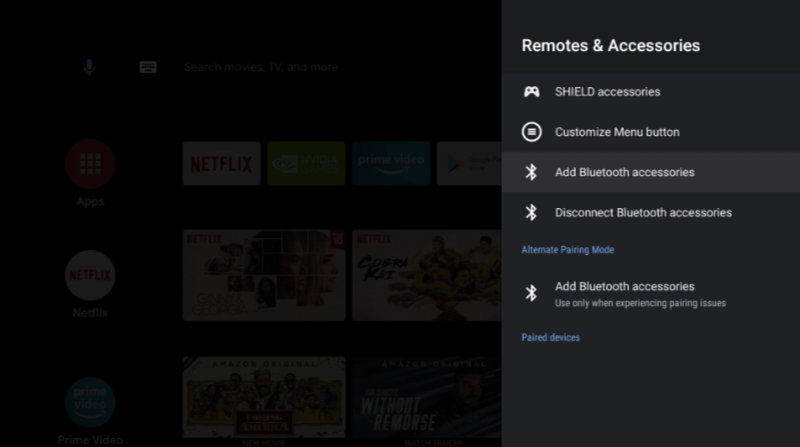Launch the NVIDIA Games app tile
The height and width of the screenshot is (447, 800).
306,163
